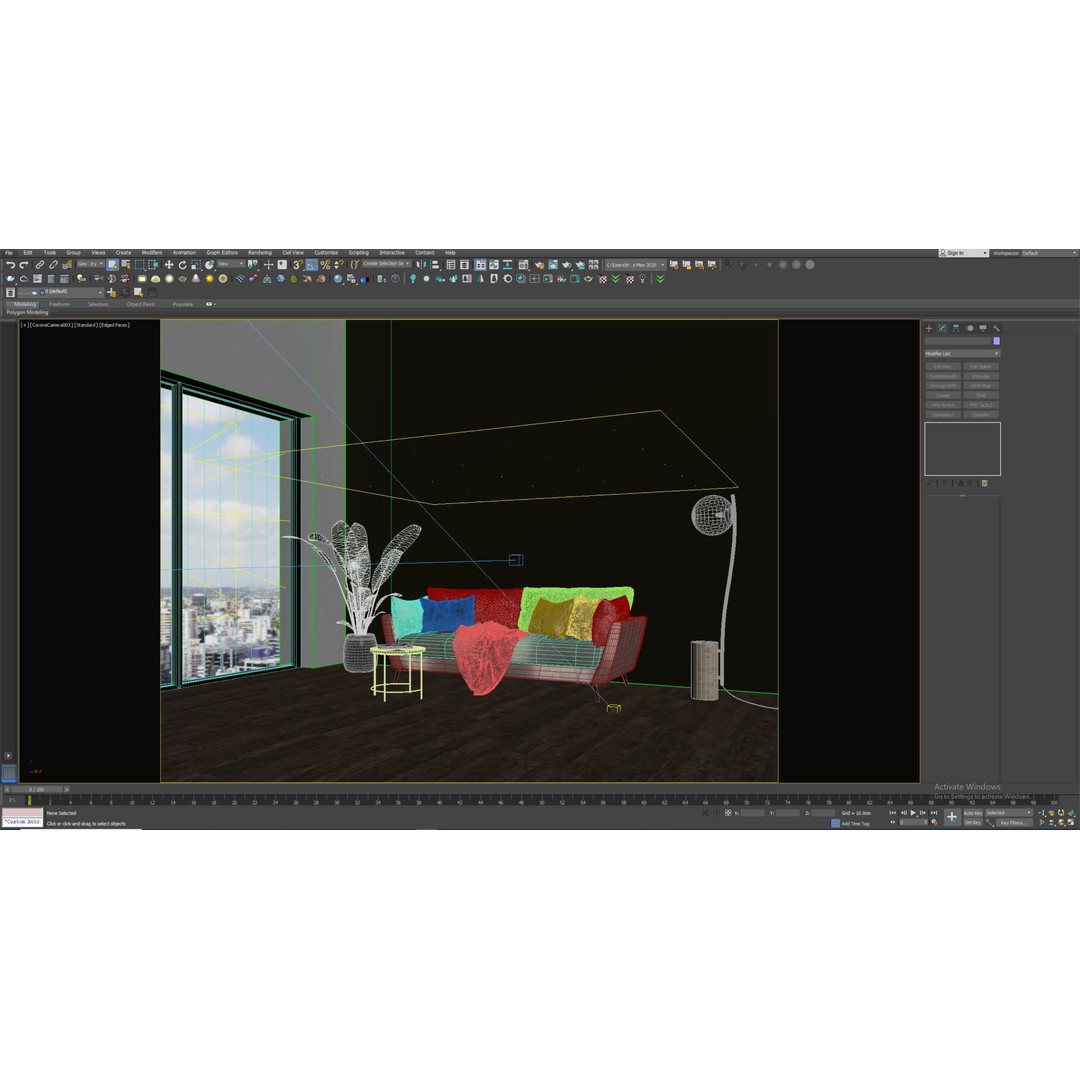Open the Create panel plus tab
The height and width of the screenshot is (1080, 1080).
[x=928, y=328]
